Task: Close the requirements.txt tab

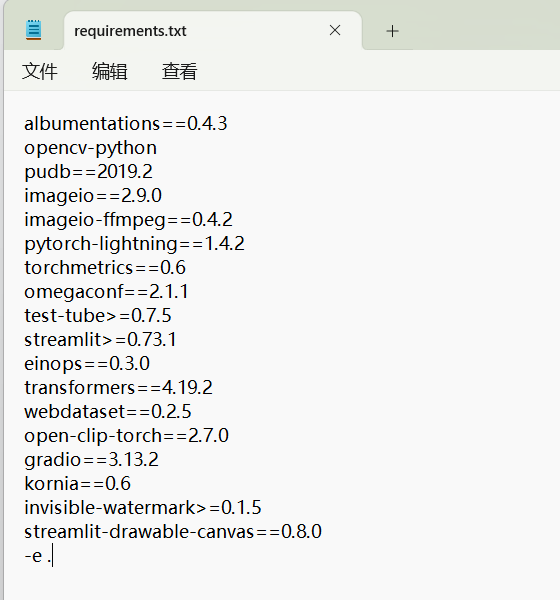Action: (335, 30)
